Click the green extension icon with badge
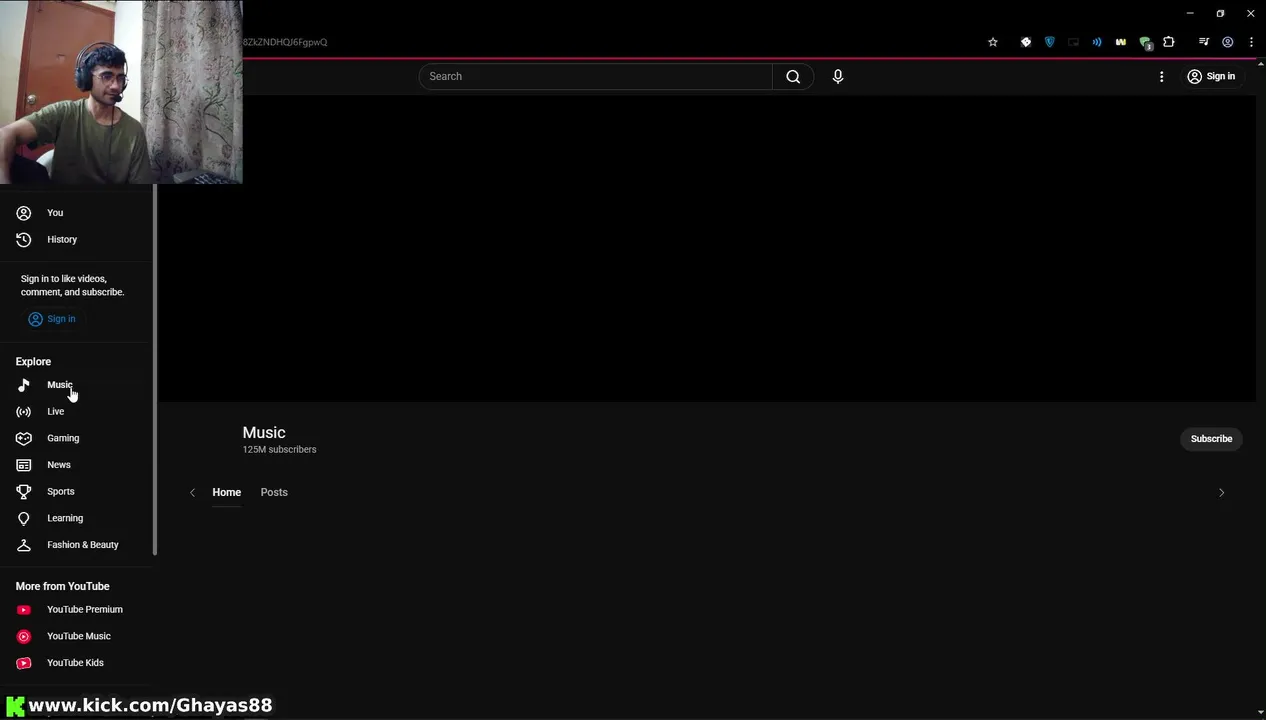1266x720 pixels. (x=1145, y=43)
